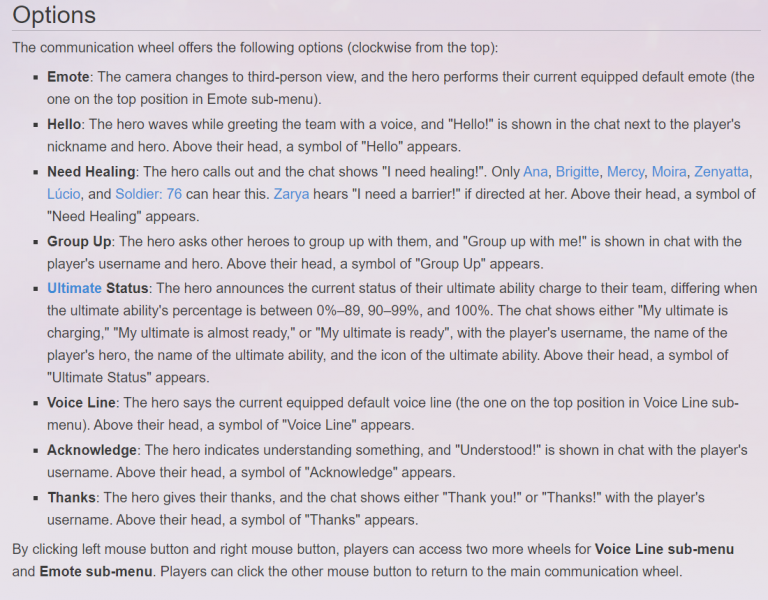The width and height of the screenshot is (768, 600).
Task: Open the Ana hero link
Action: coord(535,172)
